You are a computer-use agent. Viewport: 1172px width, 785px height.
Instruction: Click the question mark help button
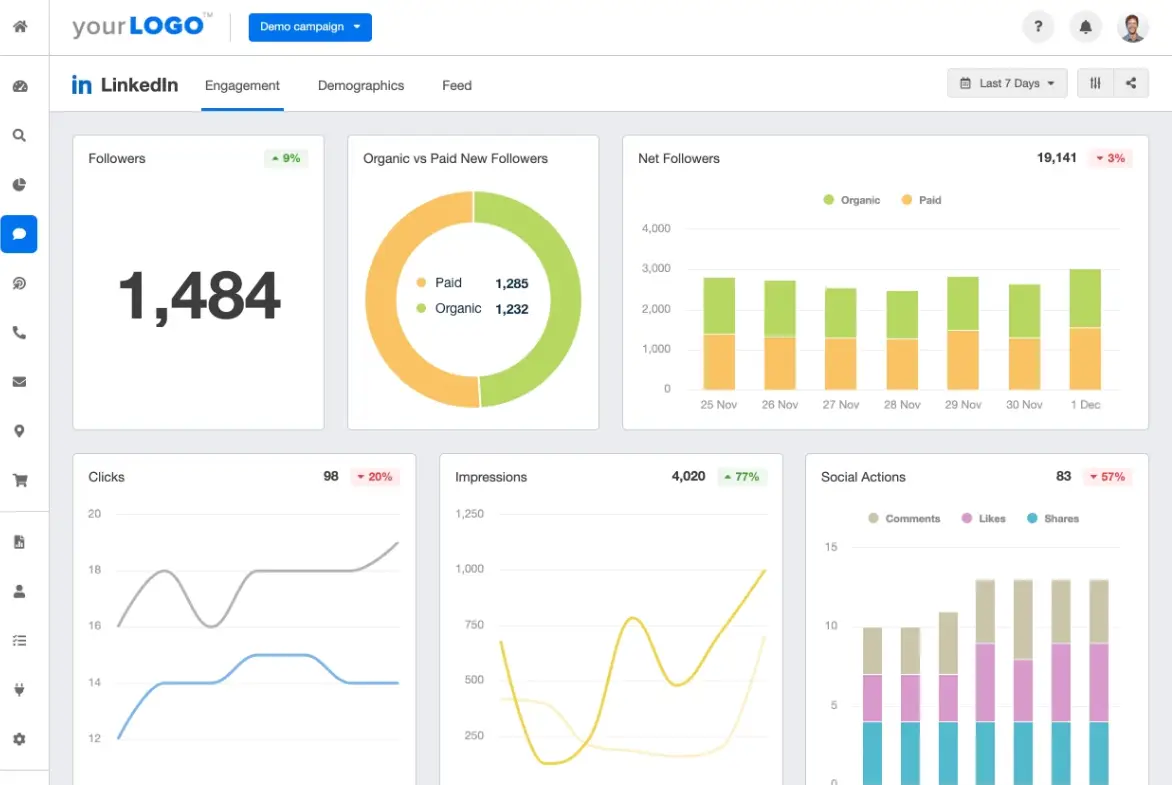pos(1038,27)
